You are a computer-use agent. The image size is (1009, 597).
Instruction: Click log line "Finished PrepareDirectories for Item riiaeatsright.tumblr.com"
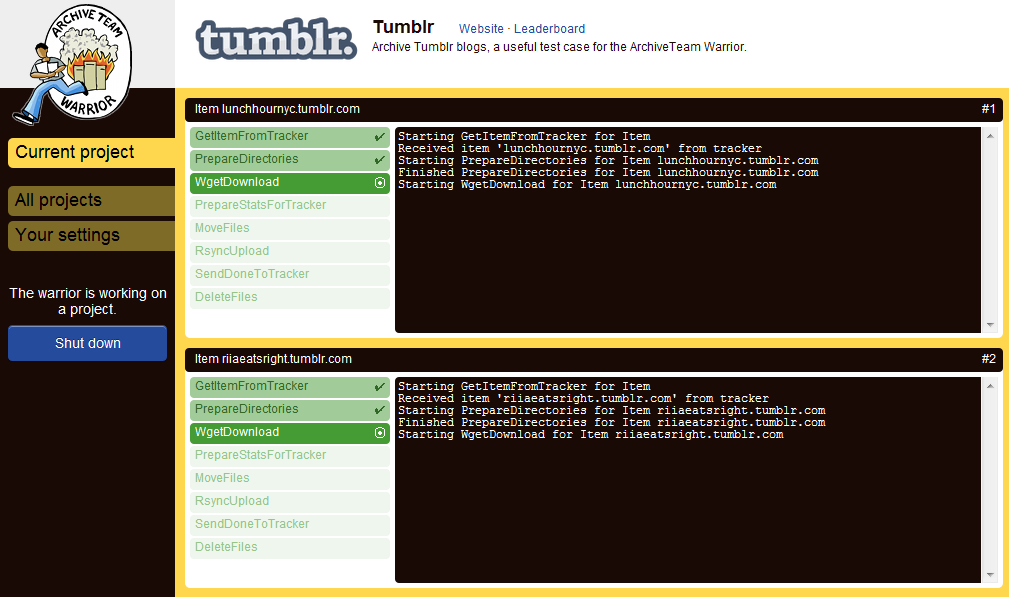[x=611, y=423]
